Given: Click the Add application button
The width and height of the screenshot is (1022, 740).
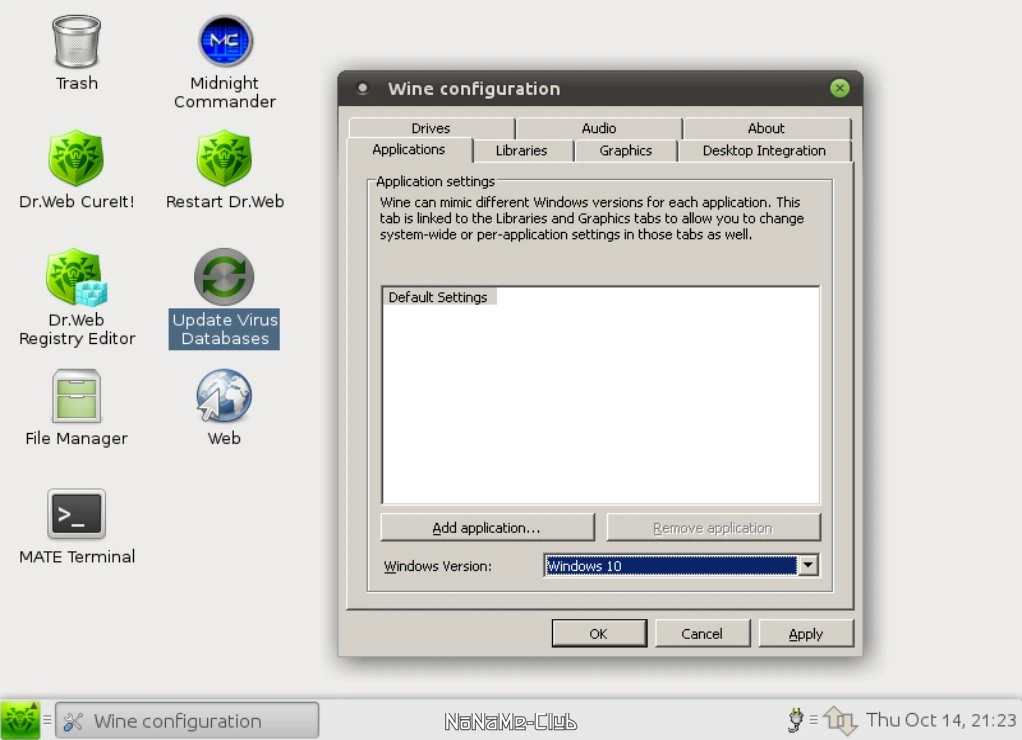Looking at the screenshot, I should click(487, 527).
